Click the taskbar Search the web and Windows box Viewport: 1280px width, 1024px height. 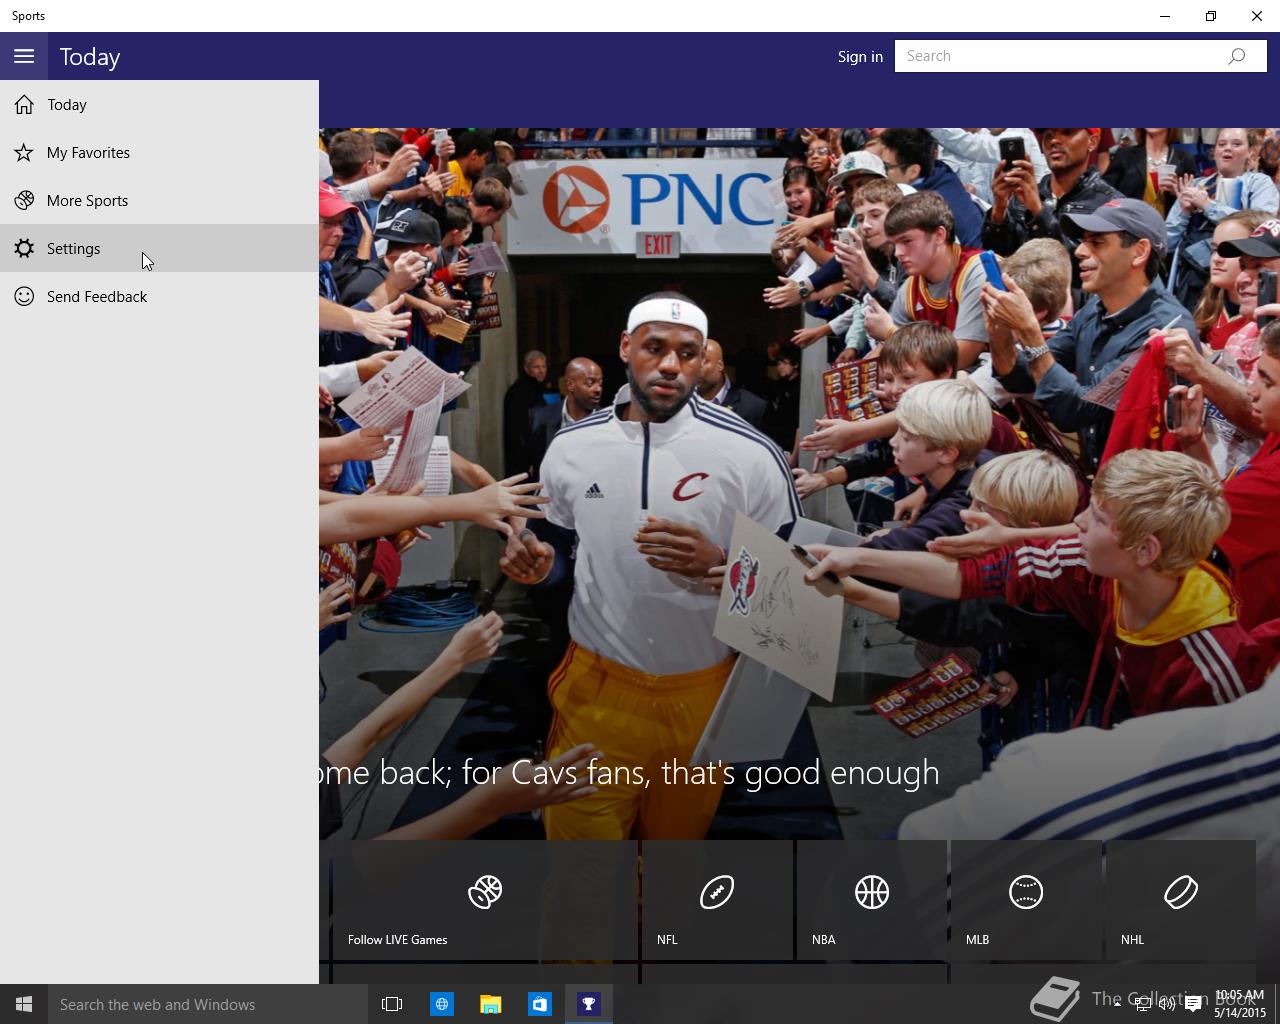(x=208, y=1004)
